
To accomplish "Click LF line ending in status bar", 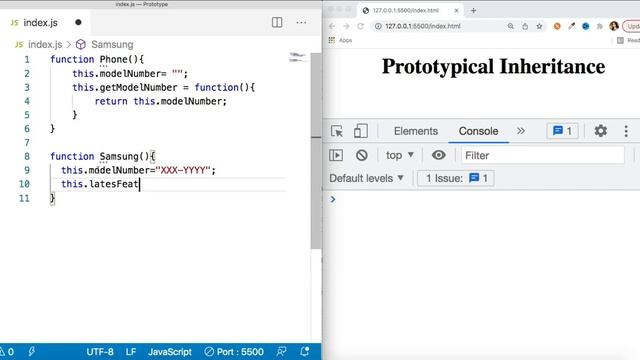I will tap(131, 352).
